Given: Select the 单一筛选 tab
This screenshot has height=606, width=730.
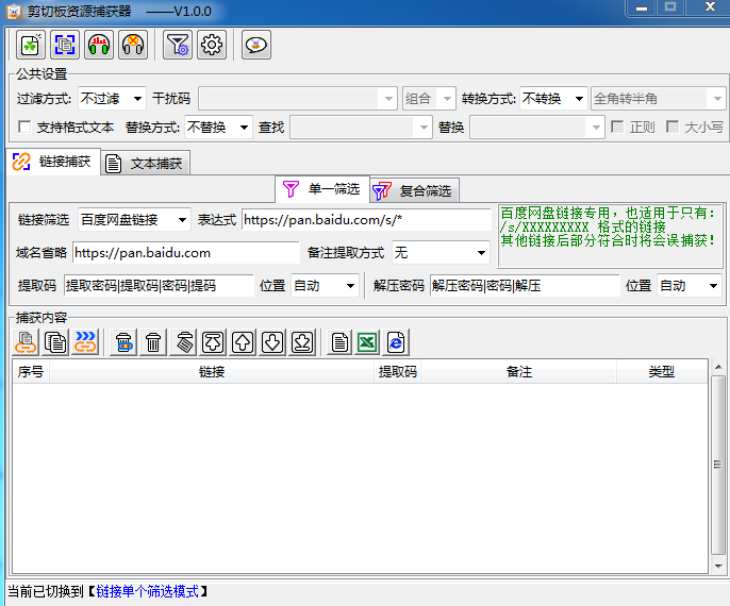Looking at the screenshot, I should (x=322, y=189).
